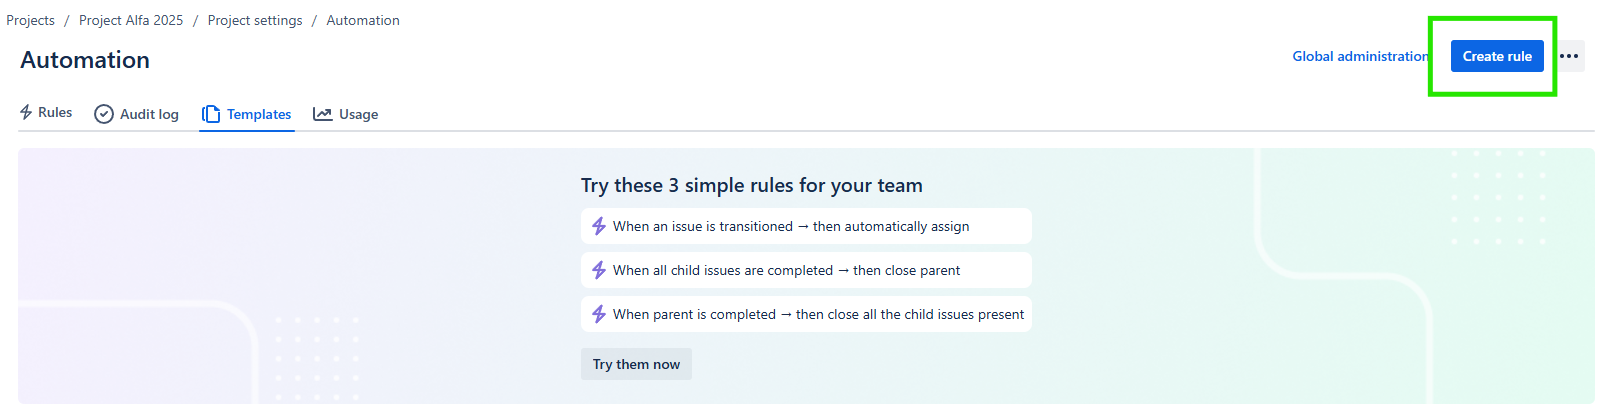Click the lightning bolt Rules icon
Screen dimensions: 1606x417
click(26, 113)
